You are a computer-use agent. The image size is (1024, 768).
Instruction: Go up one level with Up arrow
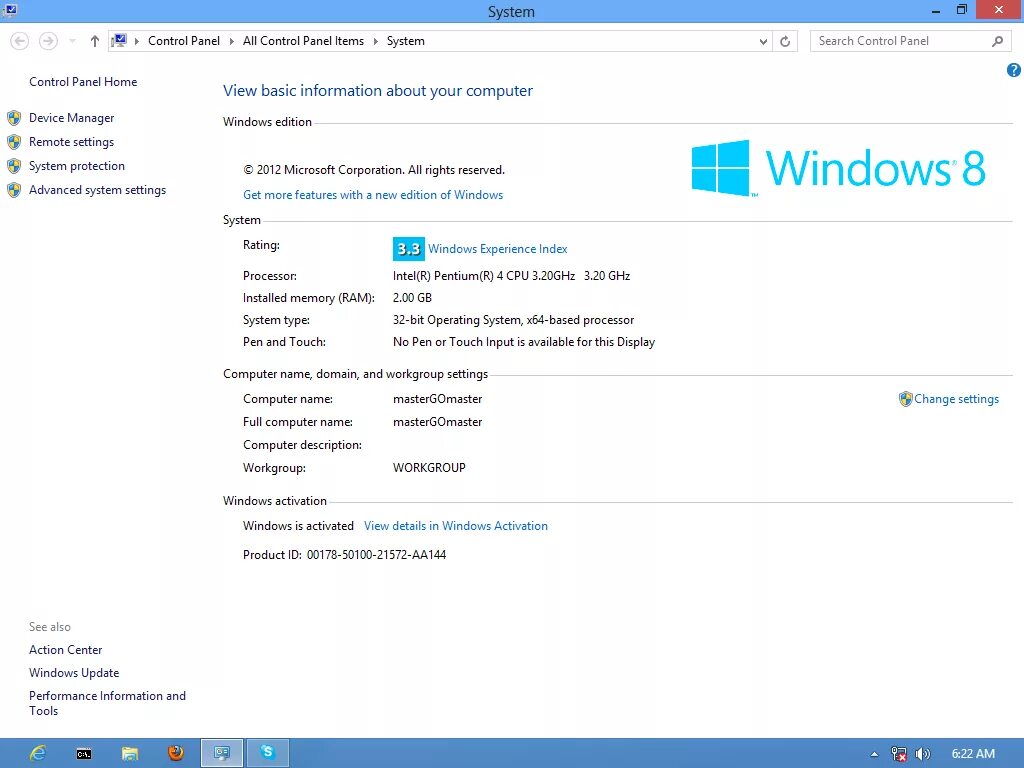point(95,41)
